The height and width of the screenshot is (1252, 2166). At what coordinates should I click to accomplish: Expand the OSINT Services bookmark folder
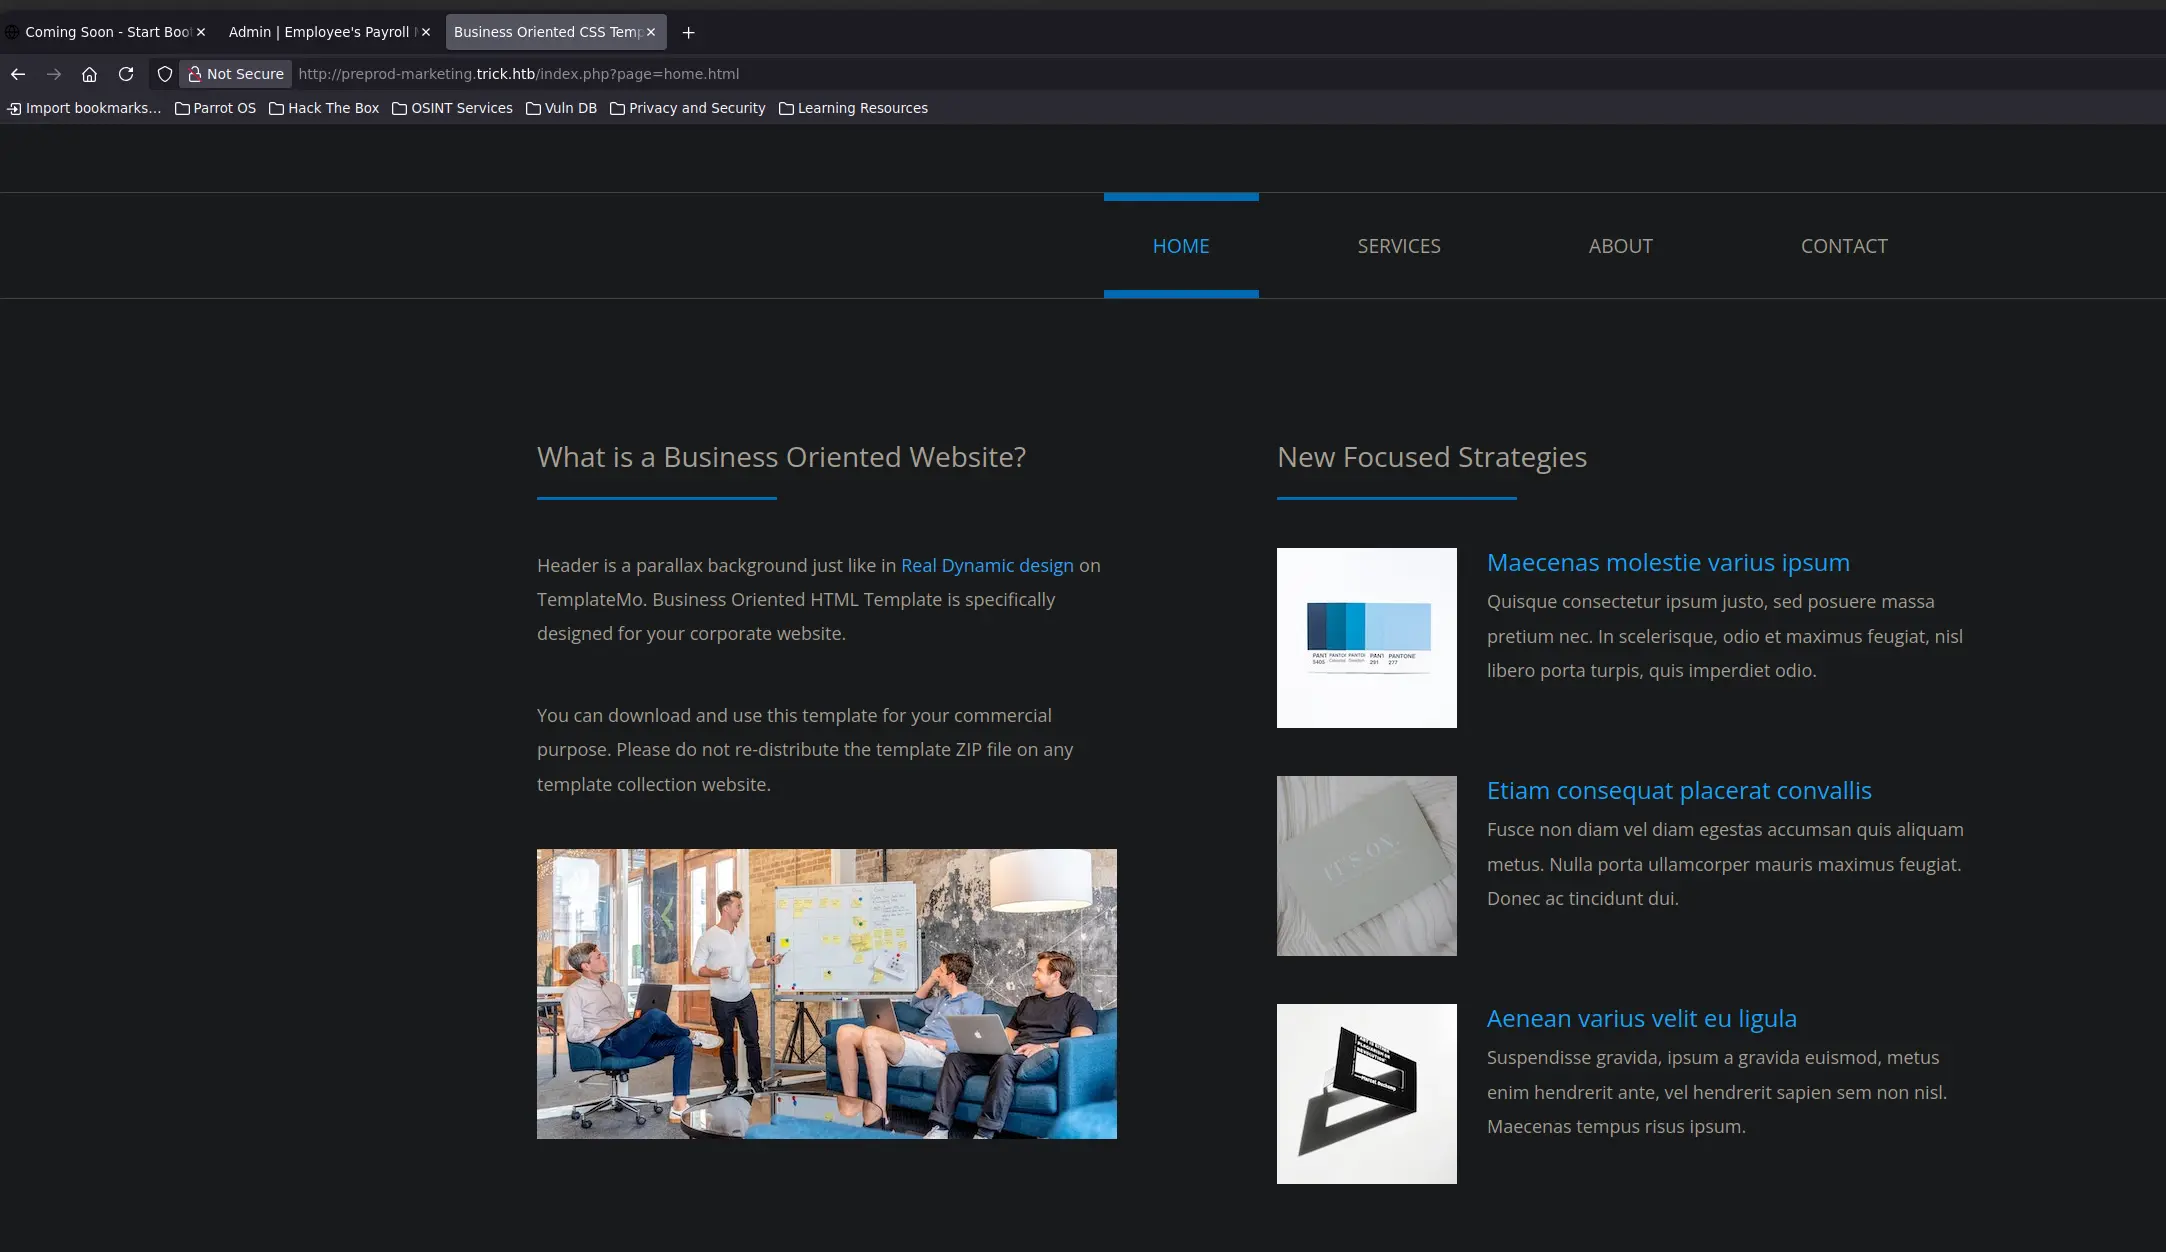pyautogui.click(x=452, y=108)
